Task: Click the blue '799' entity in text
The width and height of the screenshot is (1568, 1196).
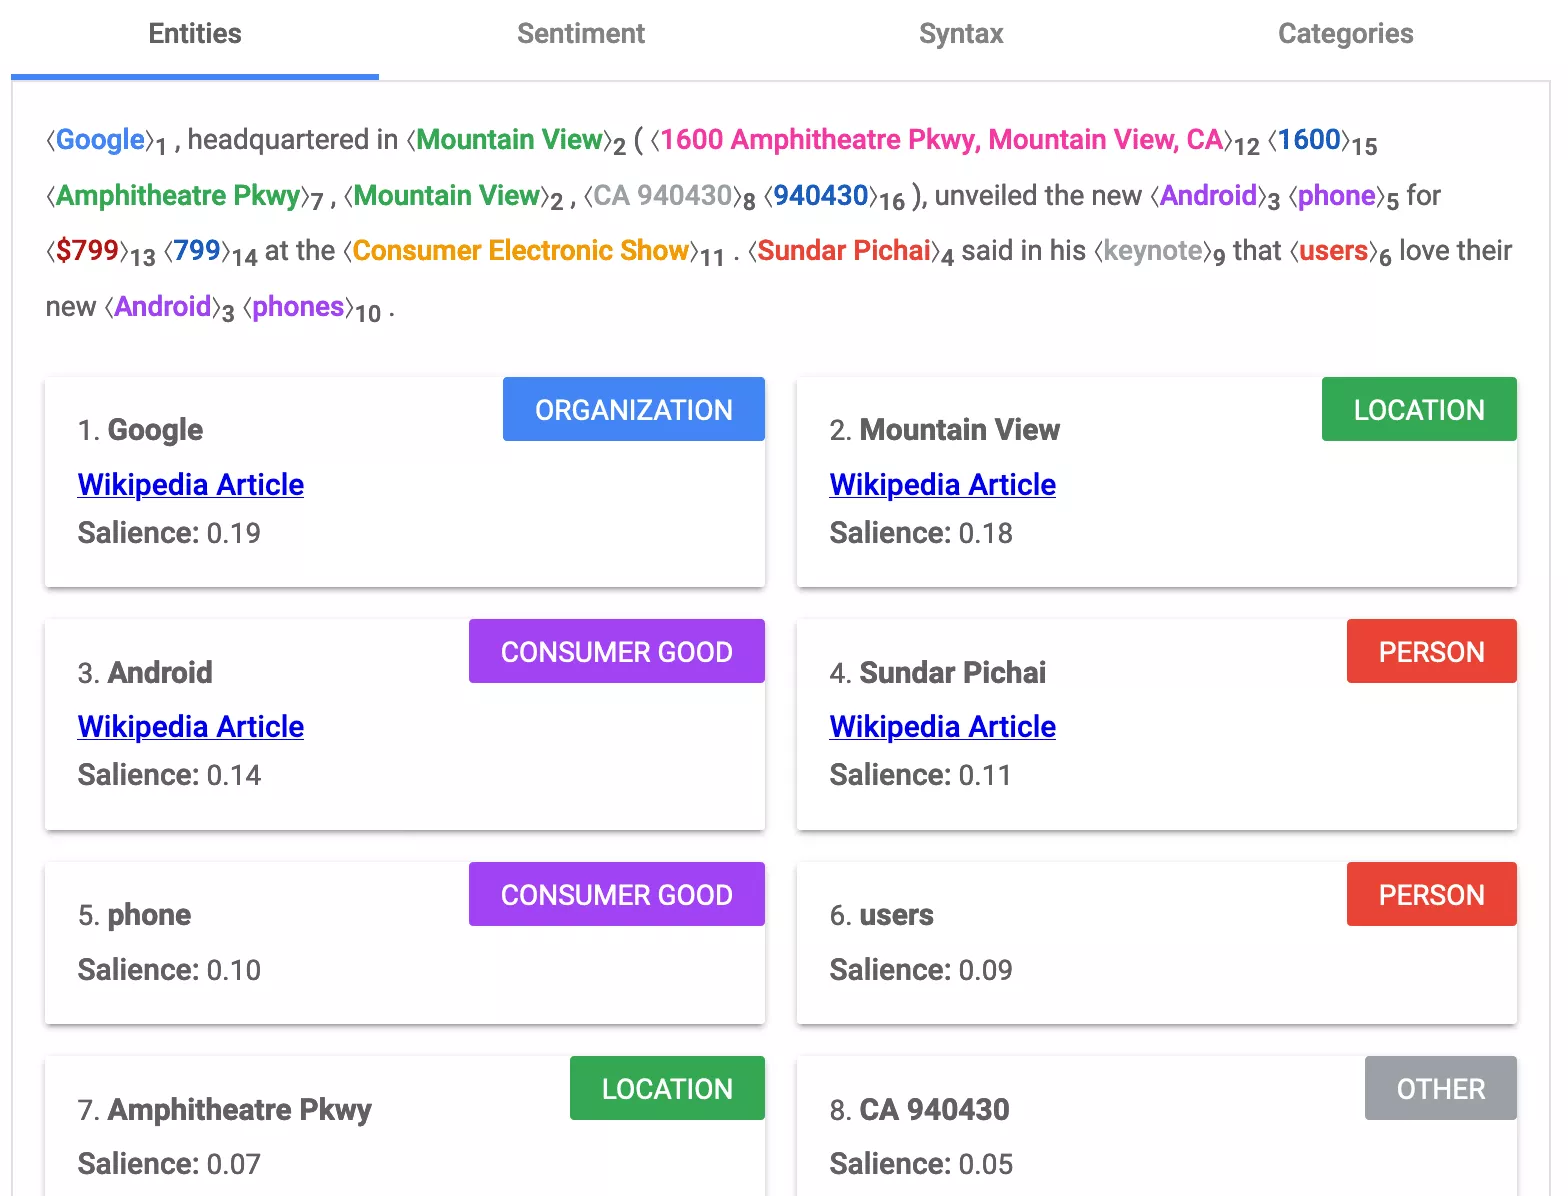Action: [x=197, y=250]
